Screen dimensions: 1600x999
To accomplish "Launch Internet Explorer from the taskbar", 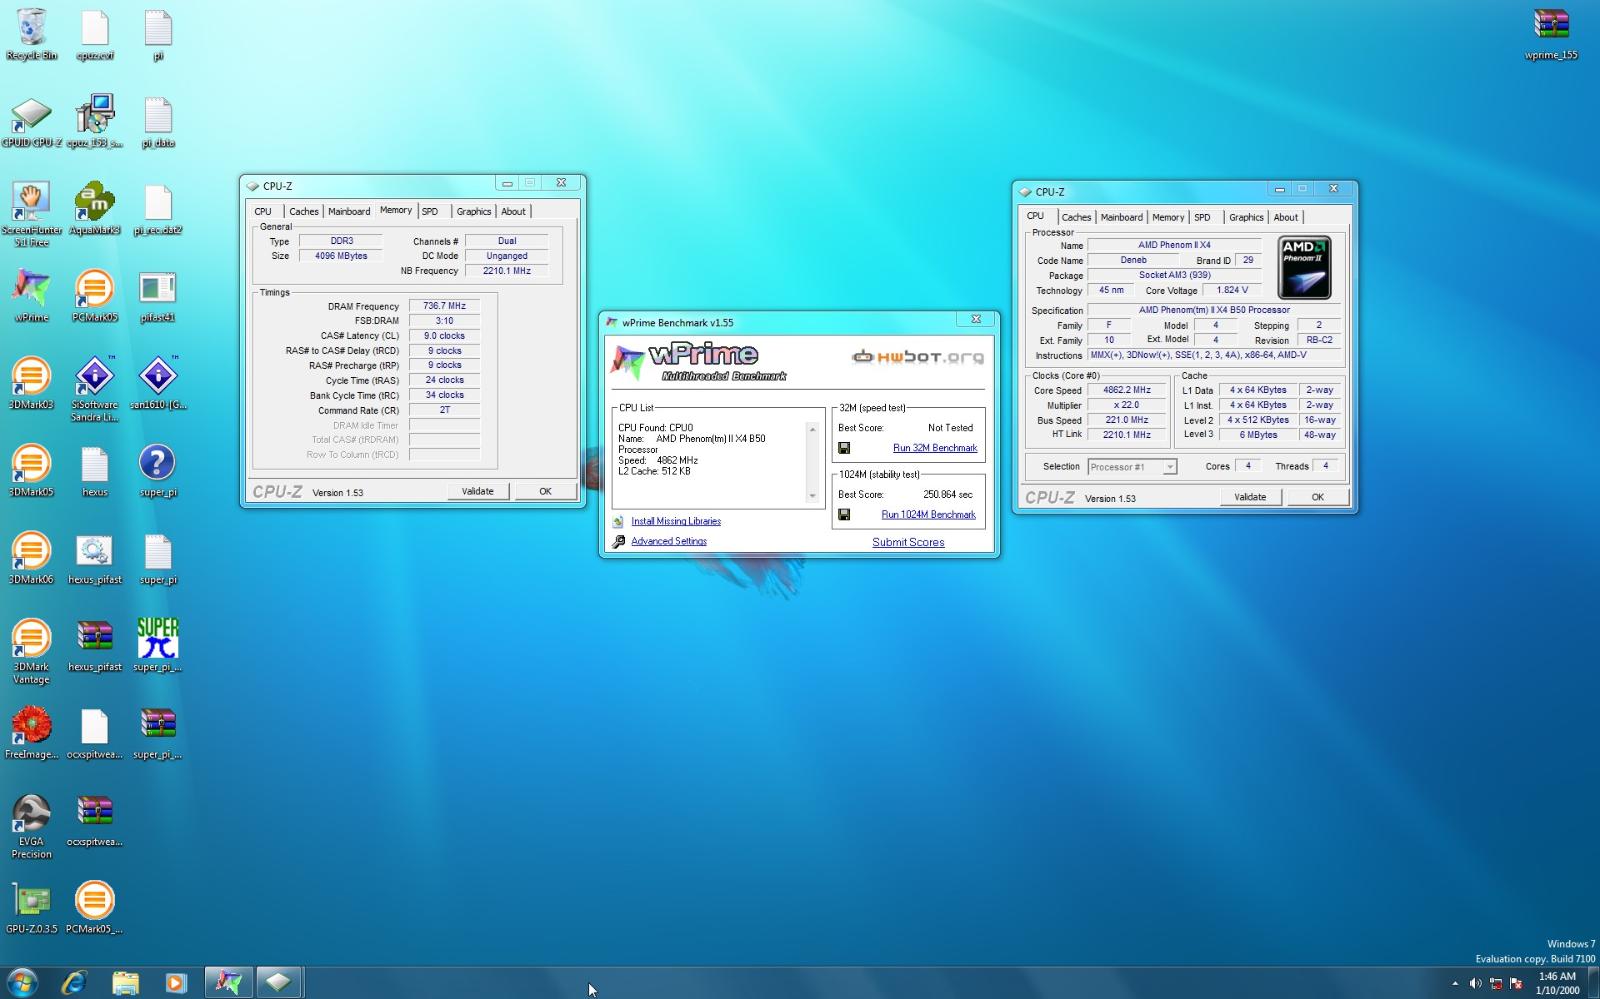I will coord(73,982).
